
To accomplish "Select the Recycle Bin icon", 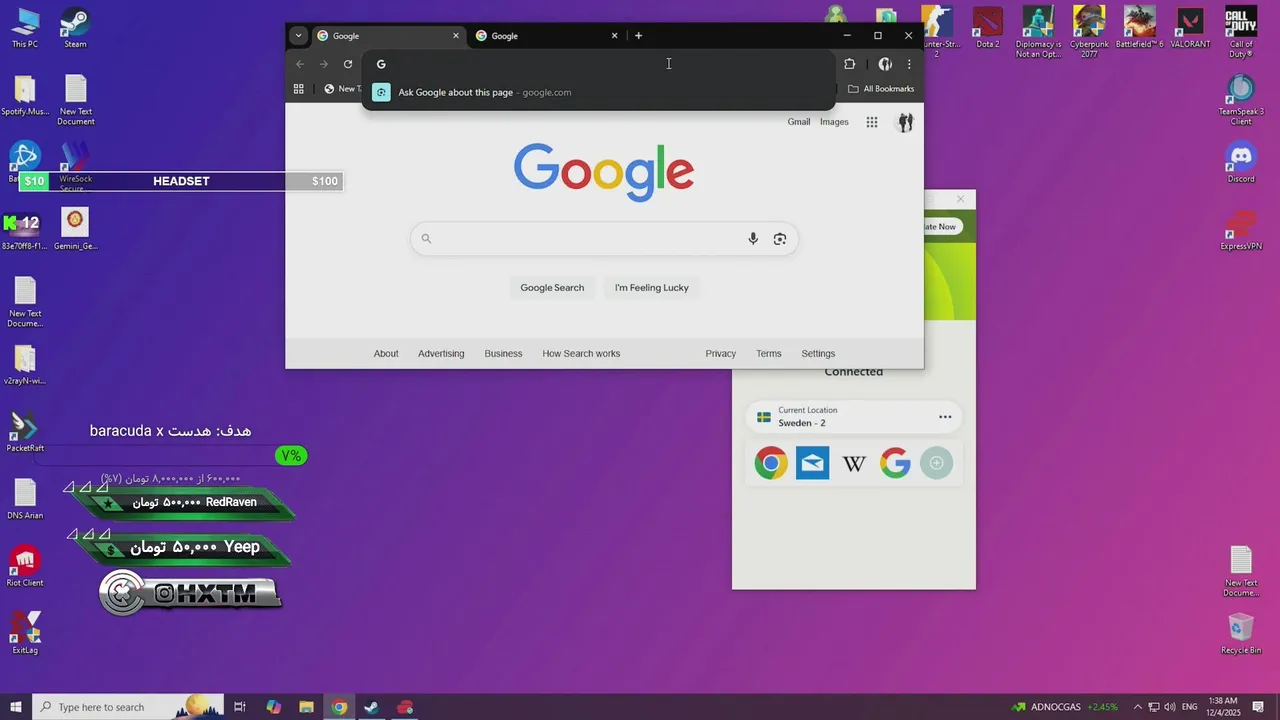I will pyautogui.click(x=1241, y=634).
